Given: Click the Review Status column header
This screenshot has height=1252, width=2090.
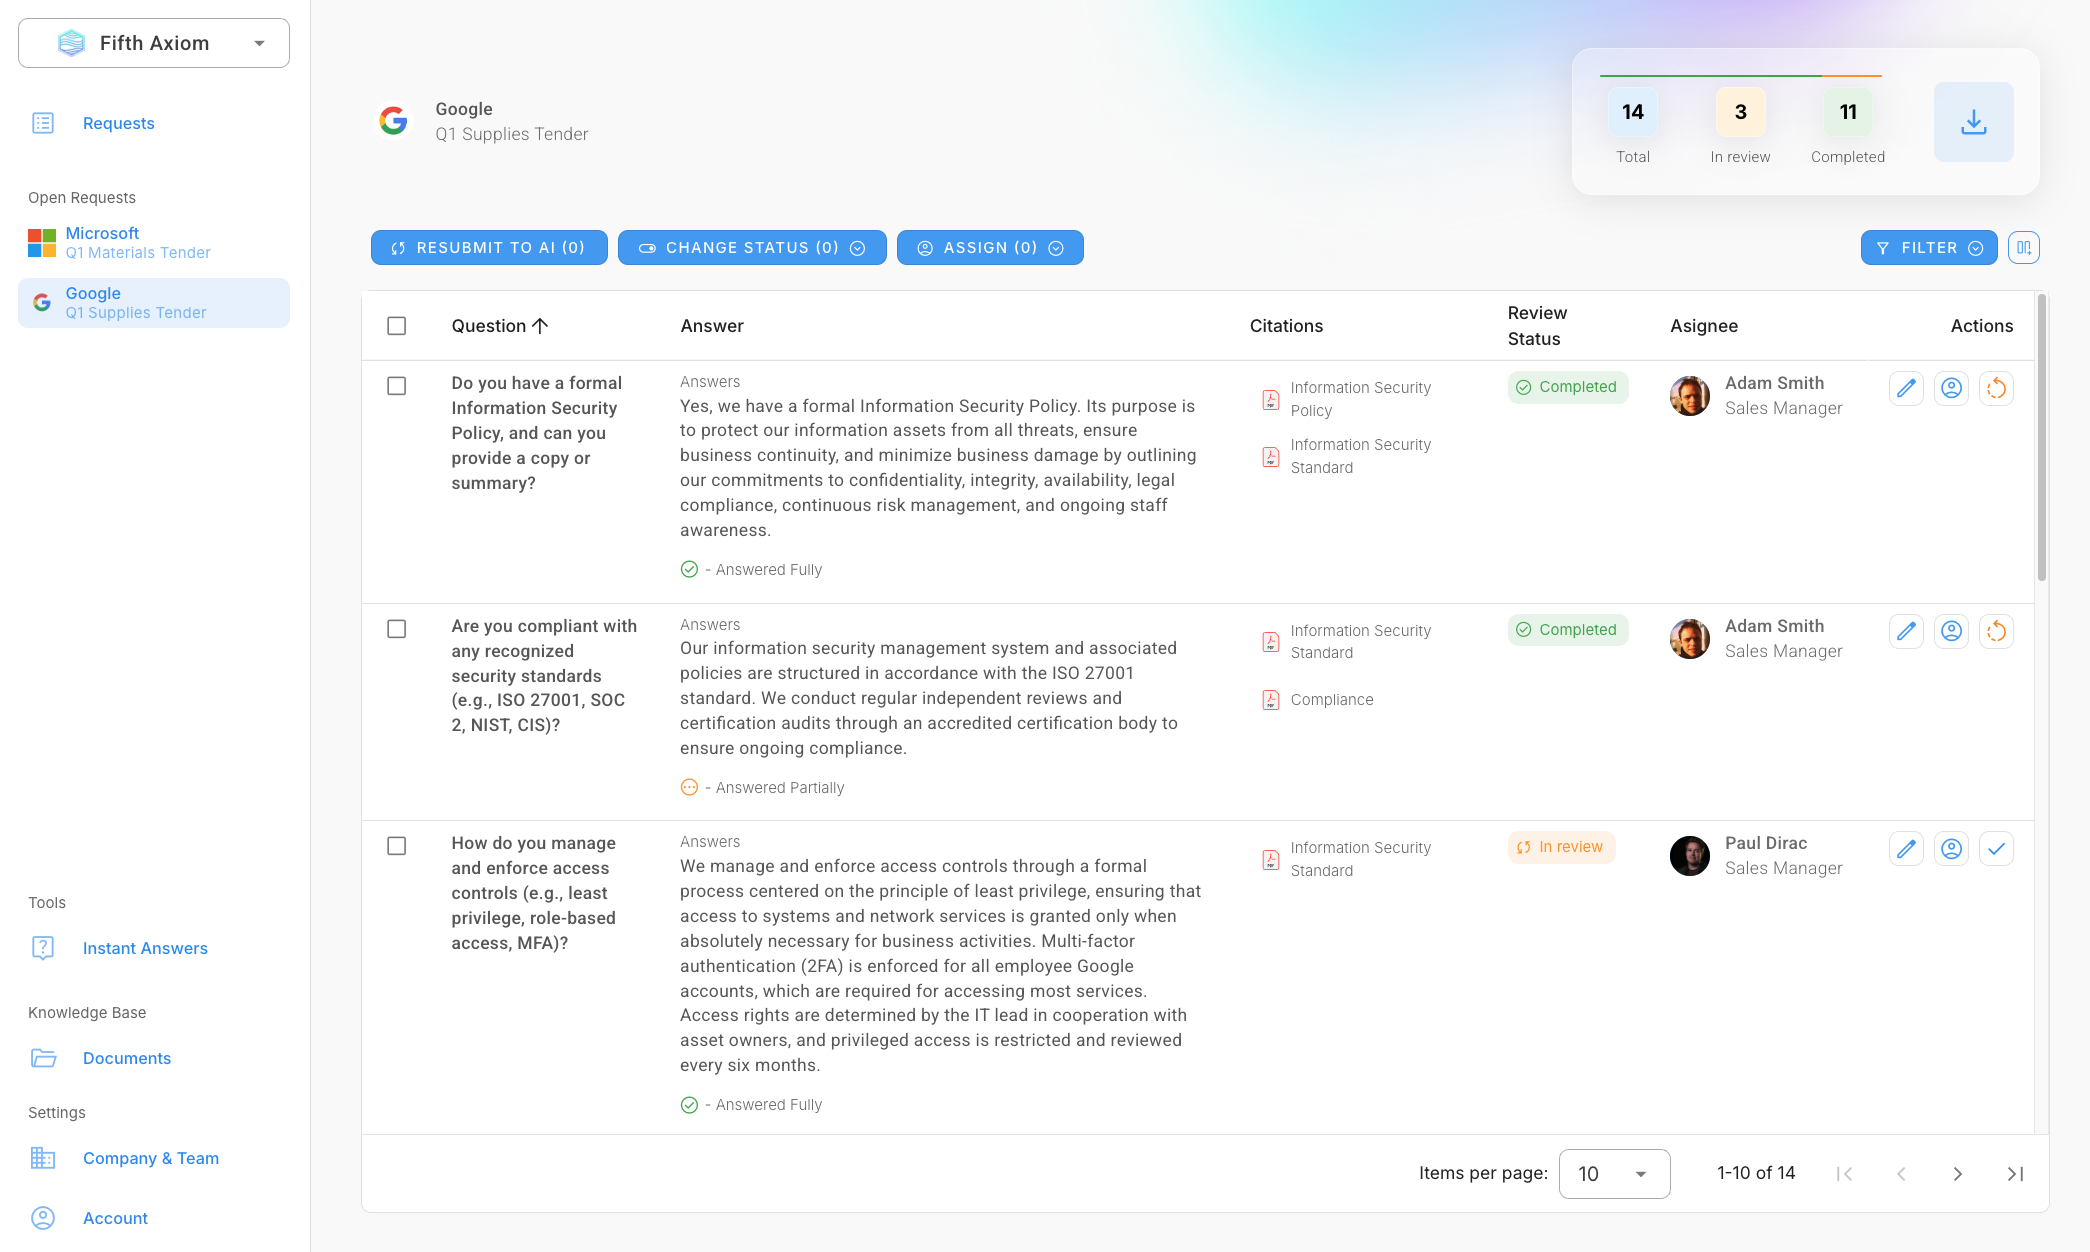Looking at the screenshot, I should pos(1537,326).
